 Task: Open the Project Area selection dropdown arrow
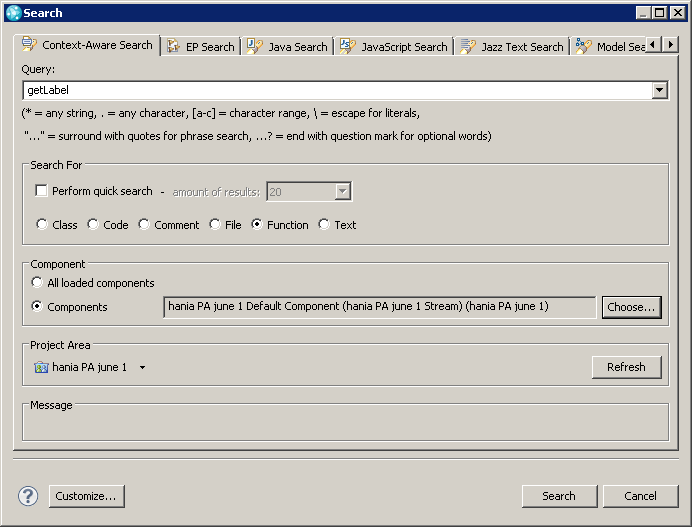(143, 367)
